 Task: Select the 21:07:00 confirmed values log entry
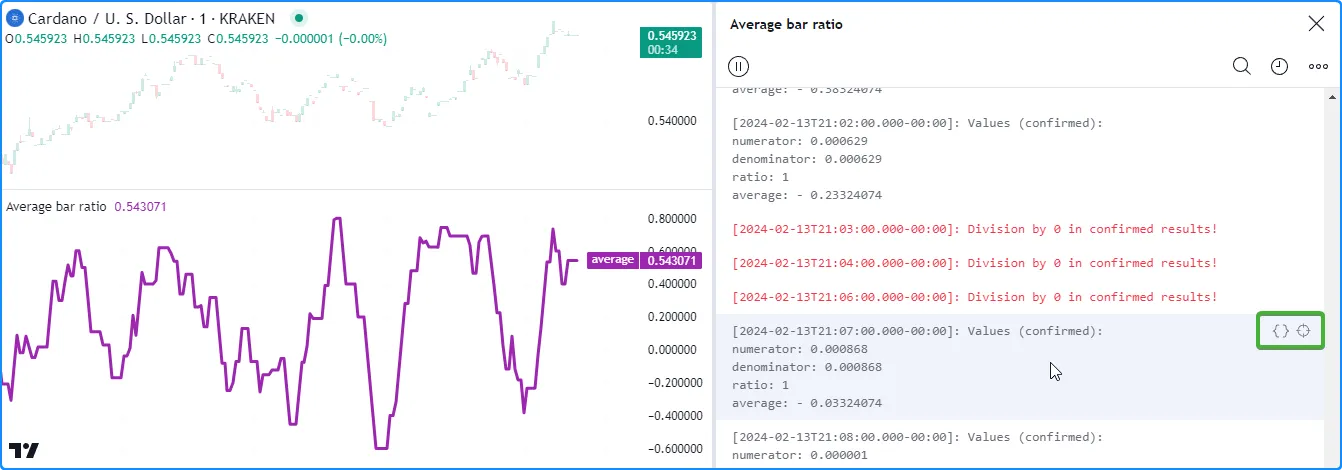pyautogui.click(x=917, y=331)
